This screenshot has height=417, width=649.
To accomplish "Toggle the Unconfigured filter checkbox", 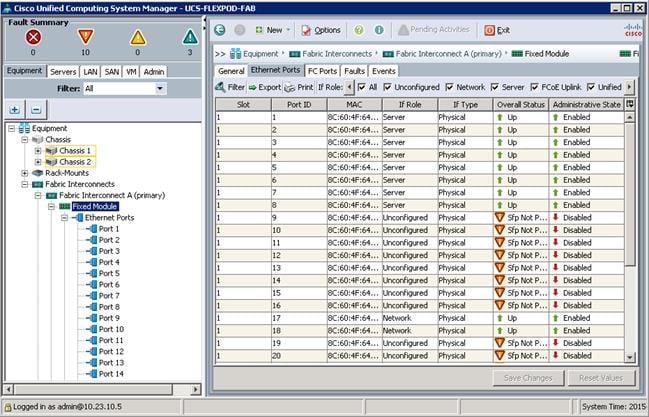I will pos(387,87).
